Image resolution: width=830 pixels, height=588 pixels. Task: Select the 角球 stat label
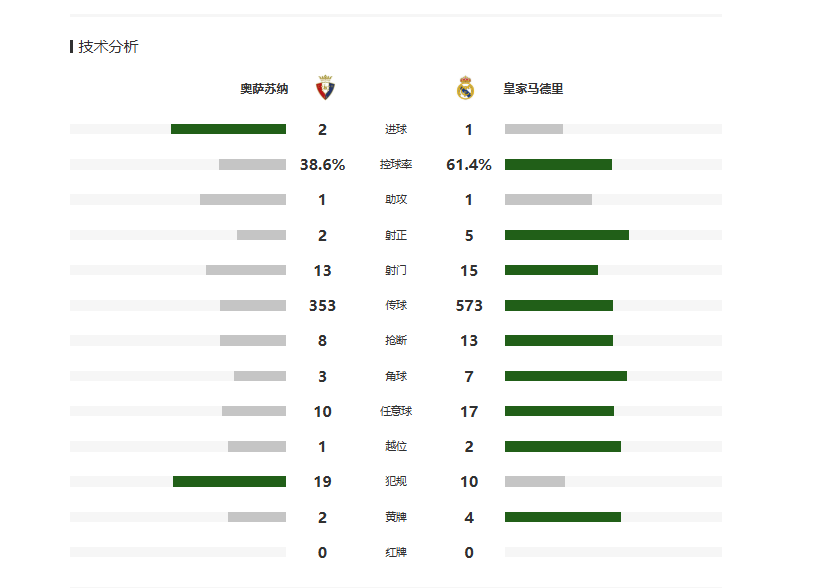pos(395,376)
